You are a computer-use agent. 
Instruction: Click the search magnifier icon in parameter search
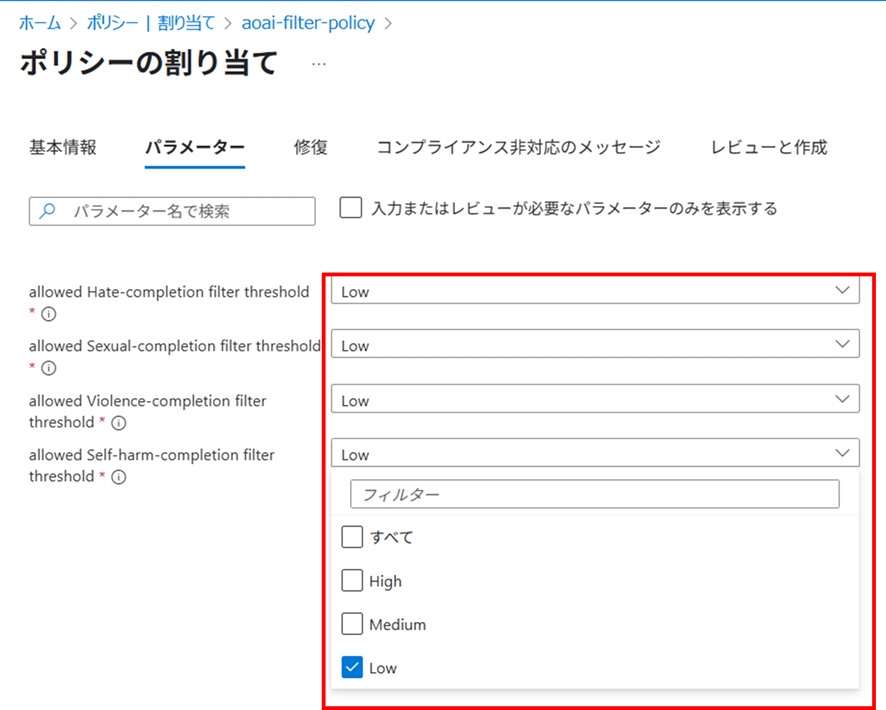(47, 211)
